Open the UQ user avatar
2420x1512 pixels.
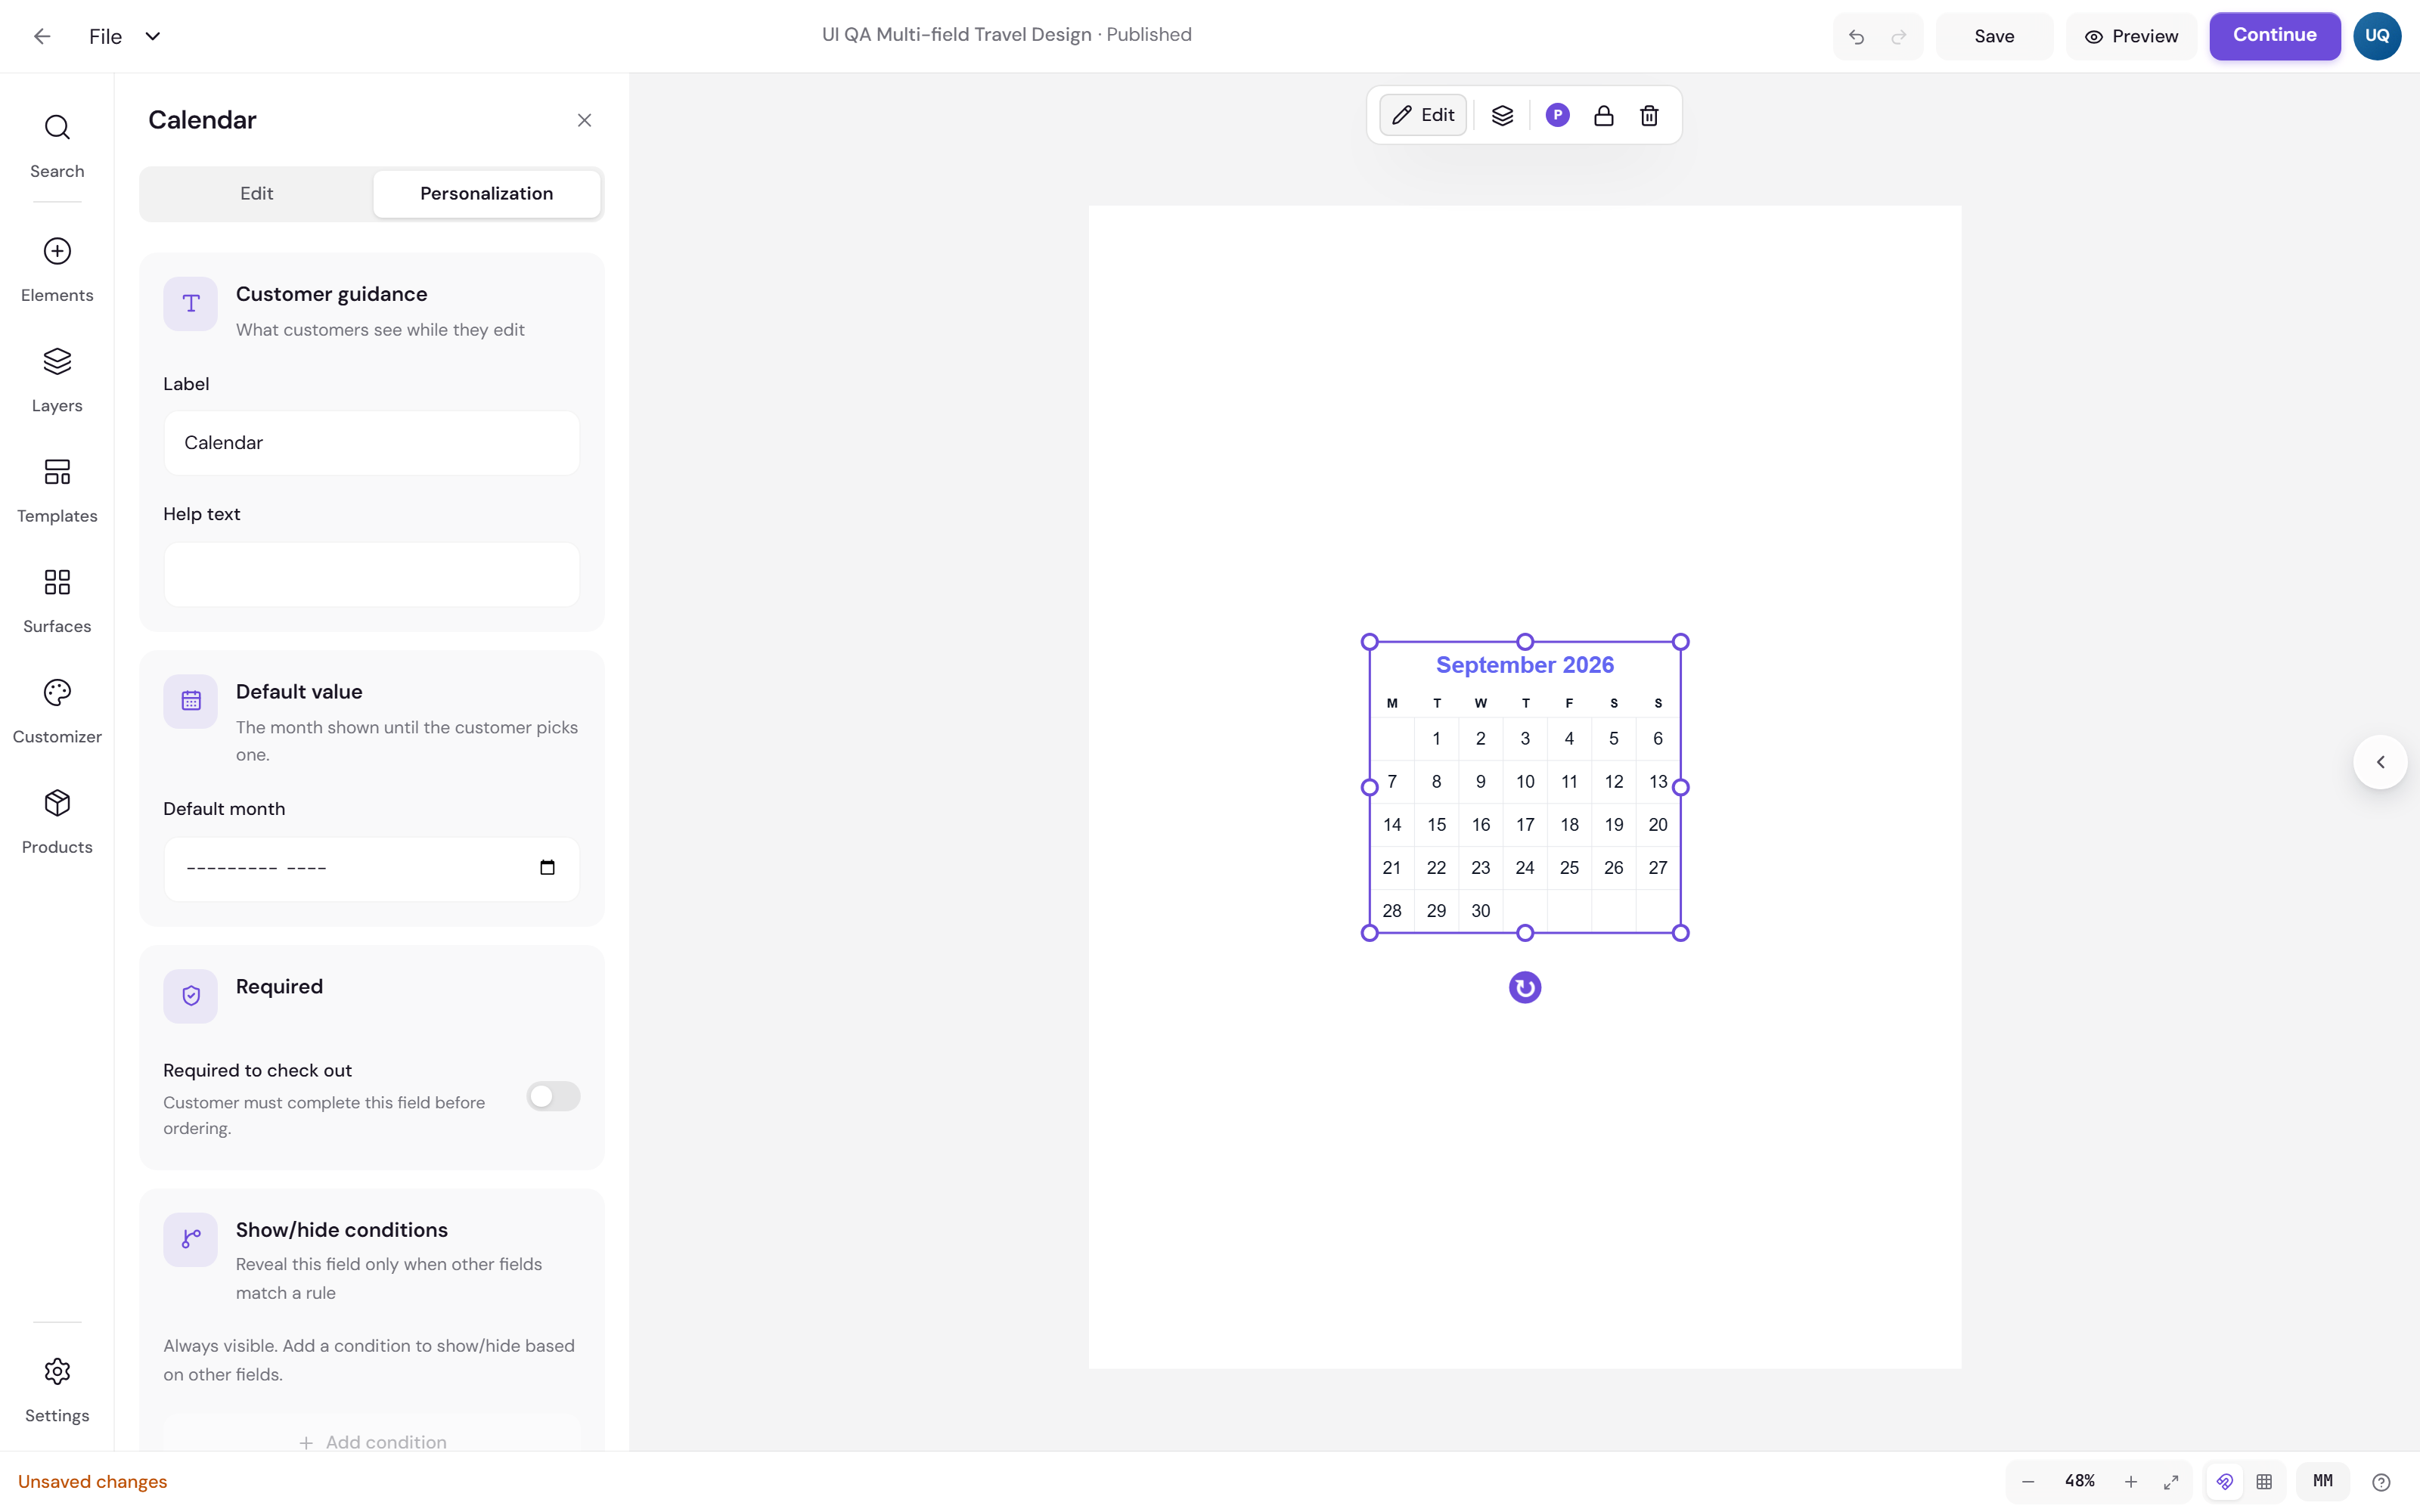[2377, 36]
